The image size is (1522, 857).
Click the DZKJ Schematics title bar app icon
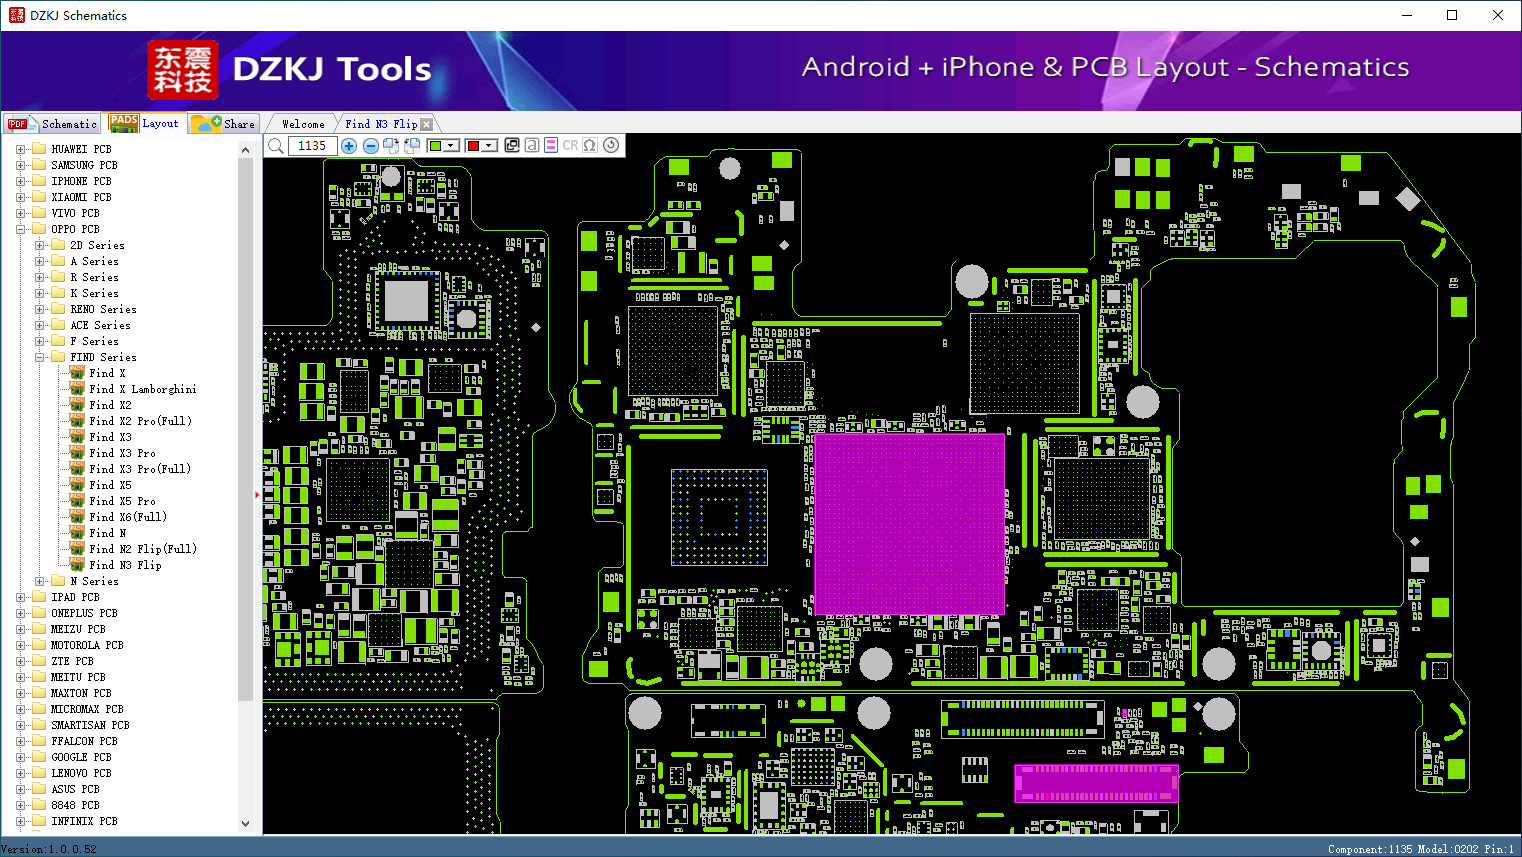click(16, 15)
